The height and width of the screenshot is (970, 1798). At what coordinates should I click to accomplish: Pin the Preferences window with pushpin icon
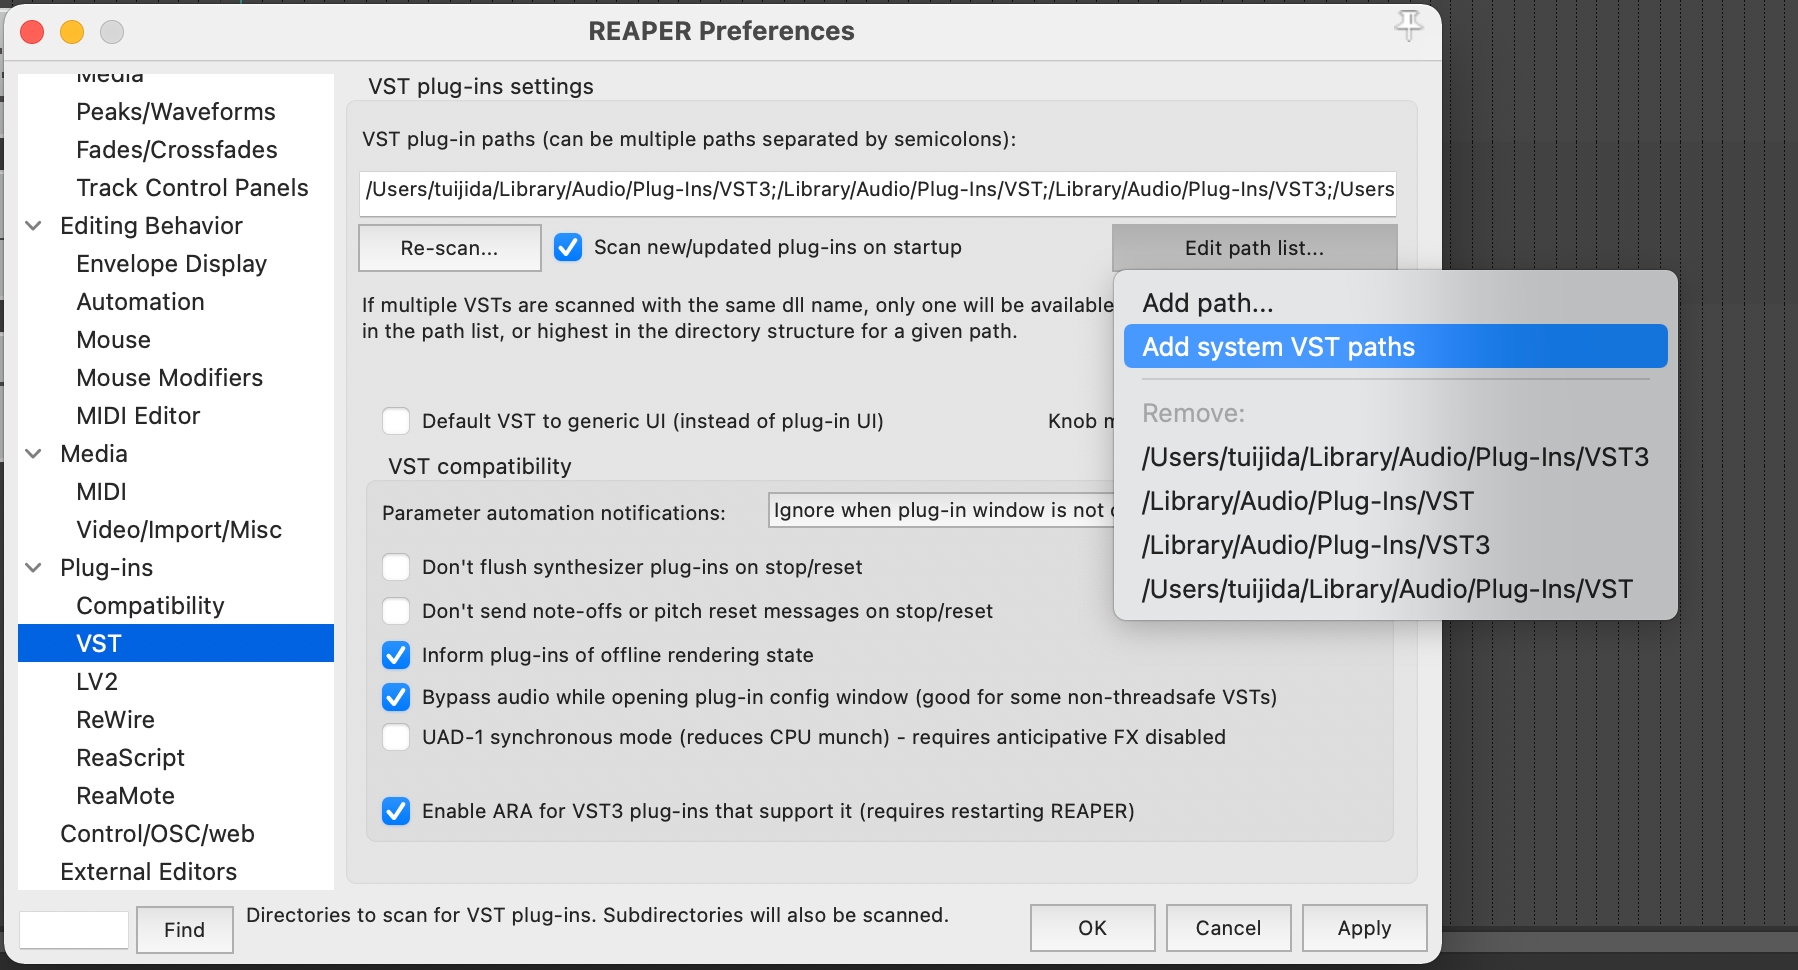[x=1408, y=25]
